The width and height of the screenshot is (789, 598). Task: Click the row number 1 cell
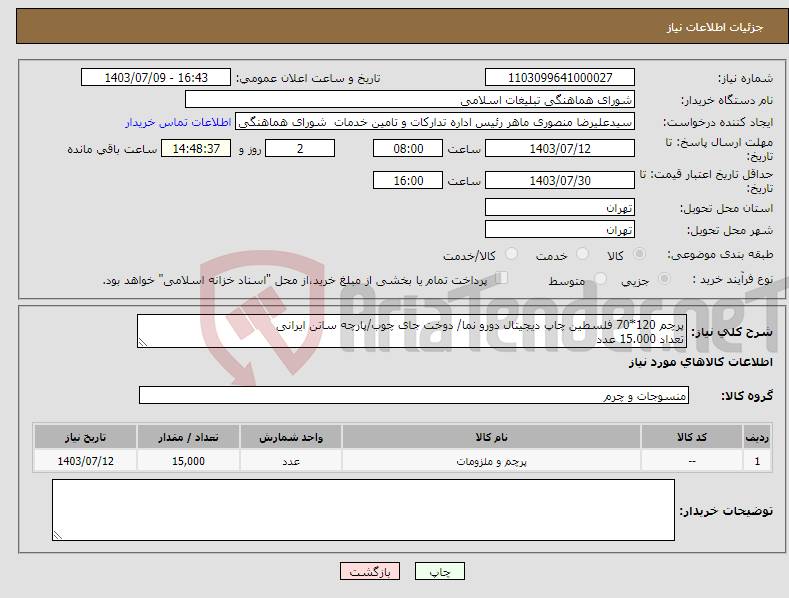757,461
